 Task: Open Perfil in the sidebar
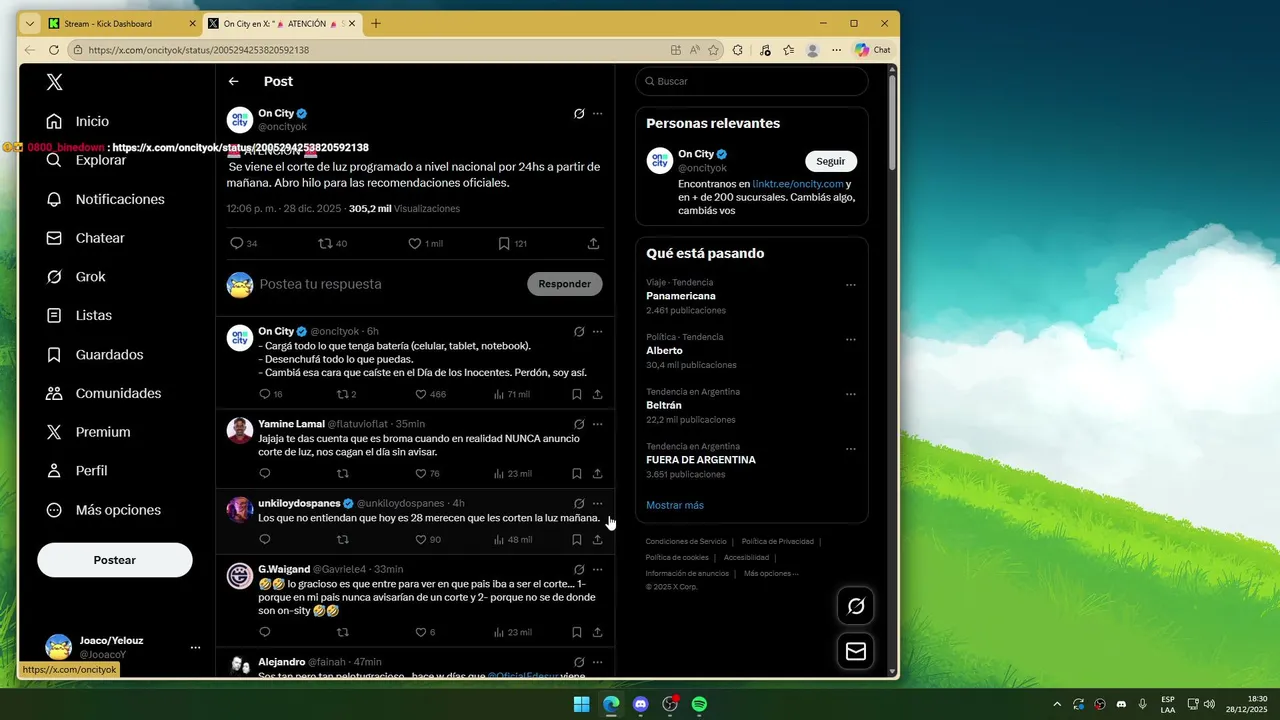coord(77,471)
